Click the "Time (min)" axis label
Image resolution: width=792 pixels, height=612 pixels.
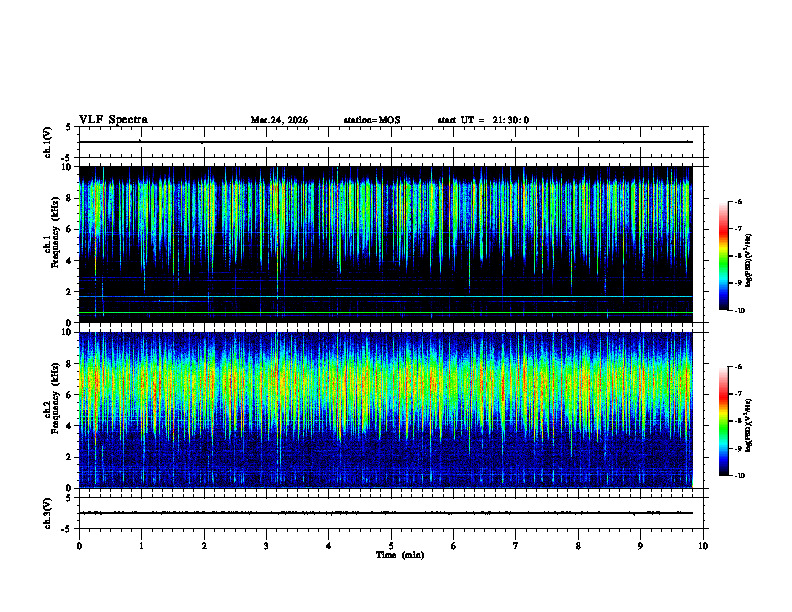pos(400,555)
